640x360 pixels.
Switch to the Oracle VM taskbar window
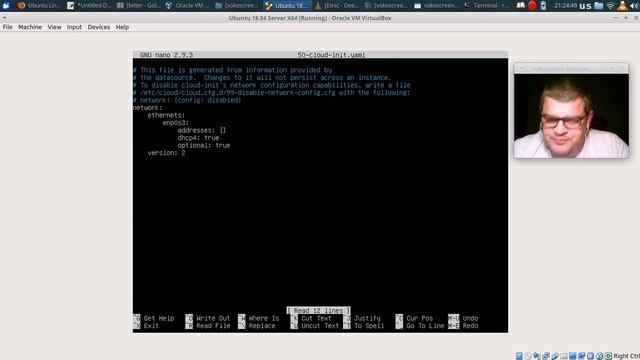click(x=188, y=5)
